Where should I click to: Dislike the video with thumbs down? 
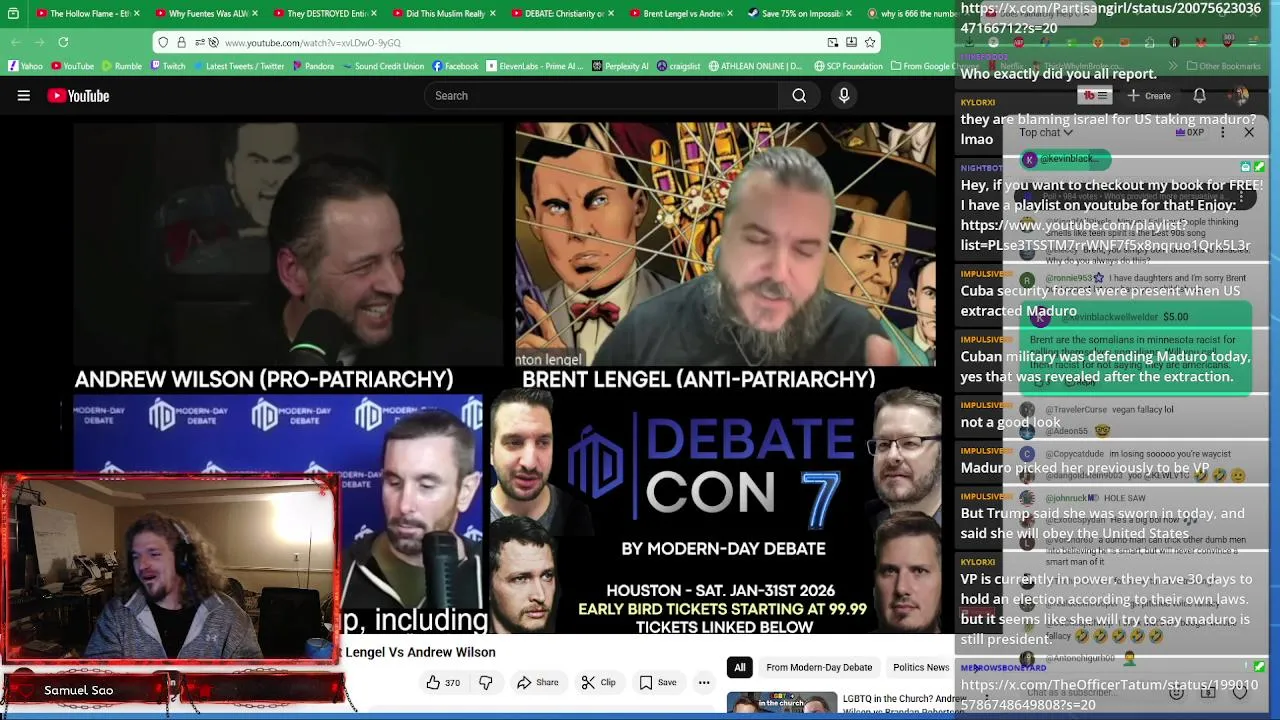(486, 683)
